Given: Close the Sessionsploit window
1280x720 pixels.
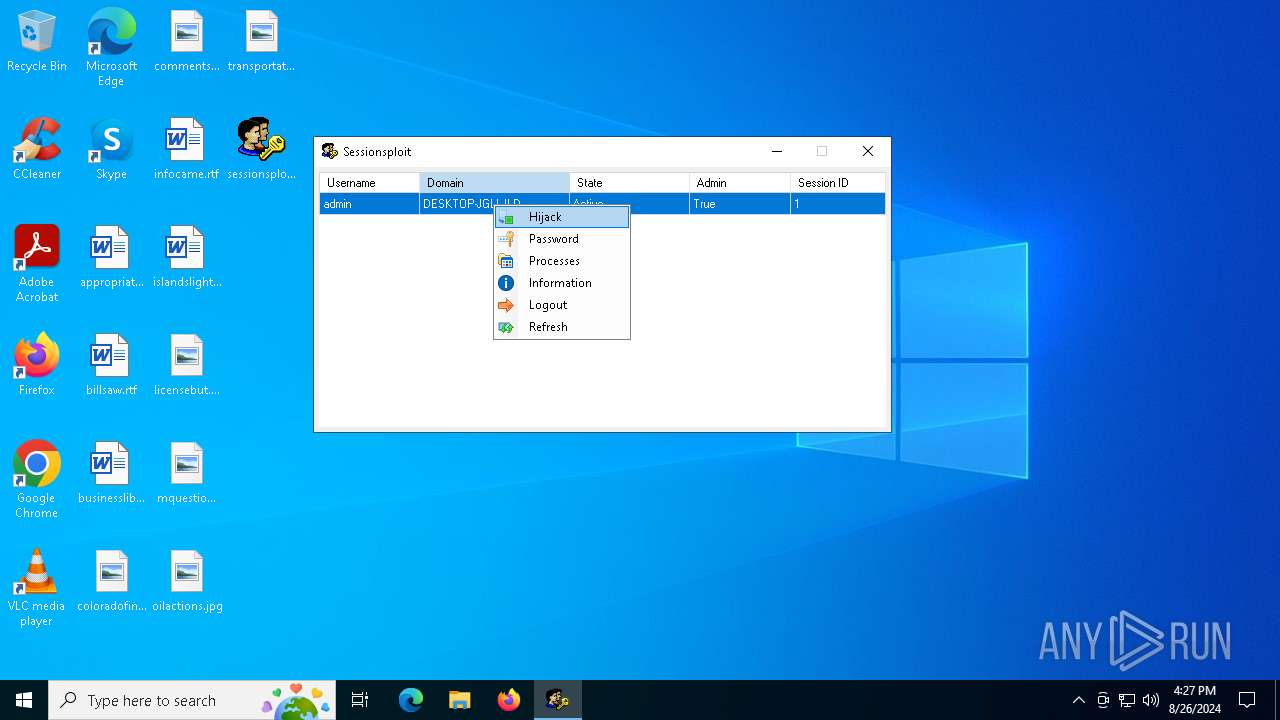Looking at the screenshot, I should [868, 152].
